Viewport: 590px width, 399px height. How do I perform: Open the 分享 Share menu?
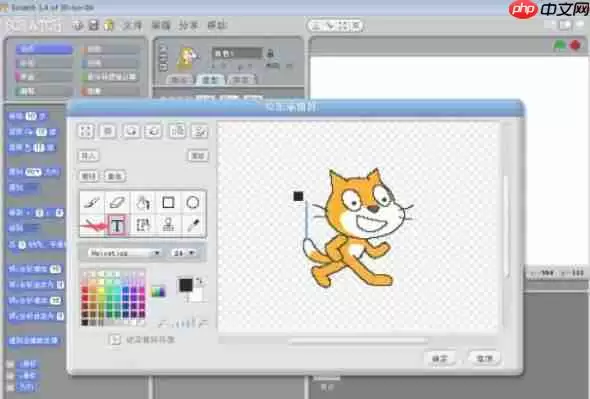(x=188, y=26)
